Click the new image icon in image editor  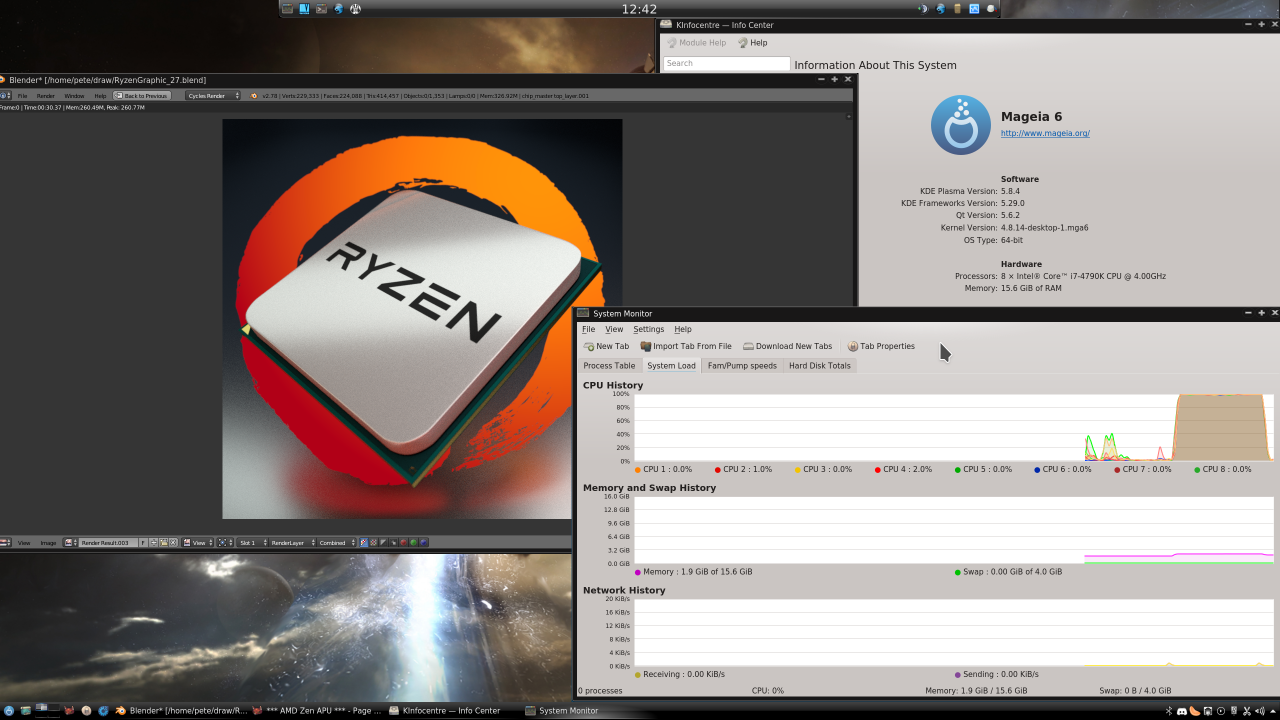click(x=154, y=543)
